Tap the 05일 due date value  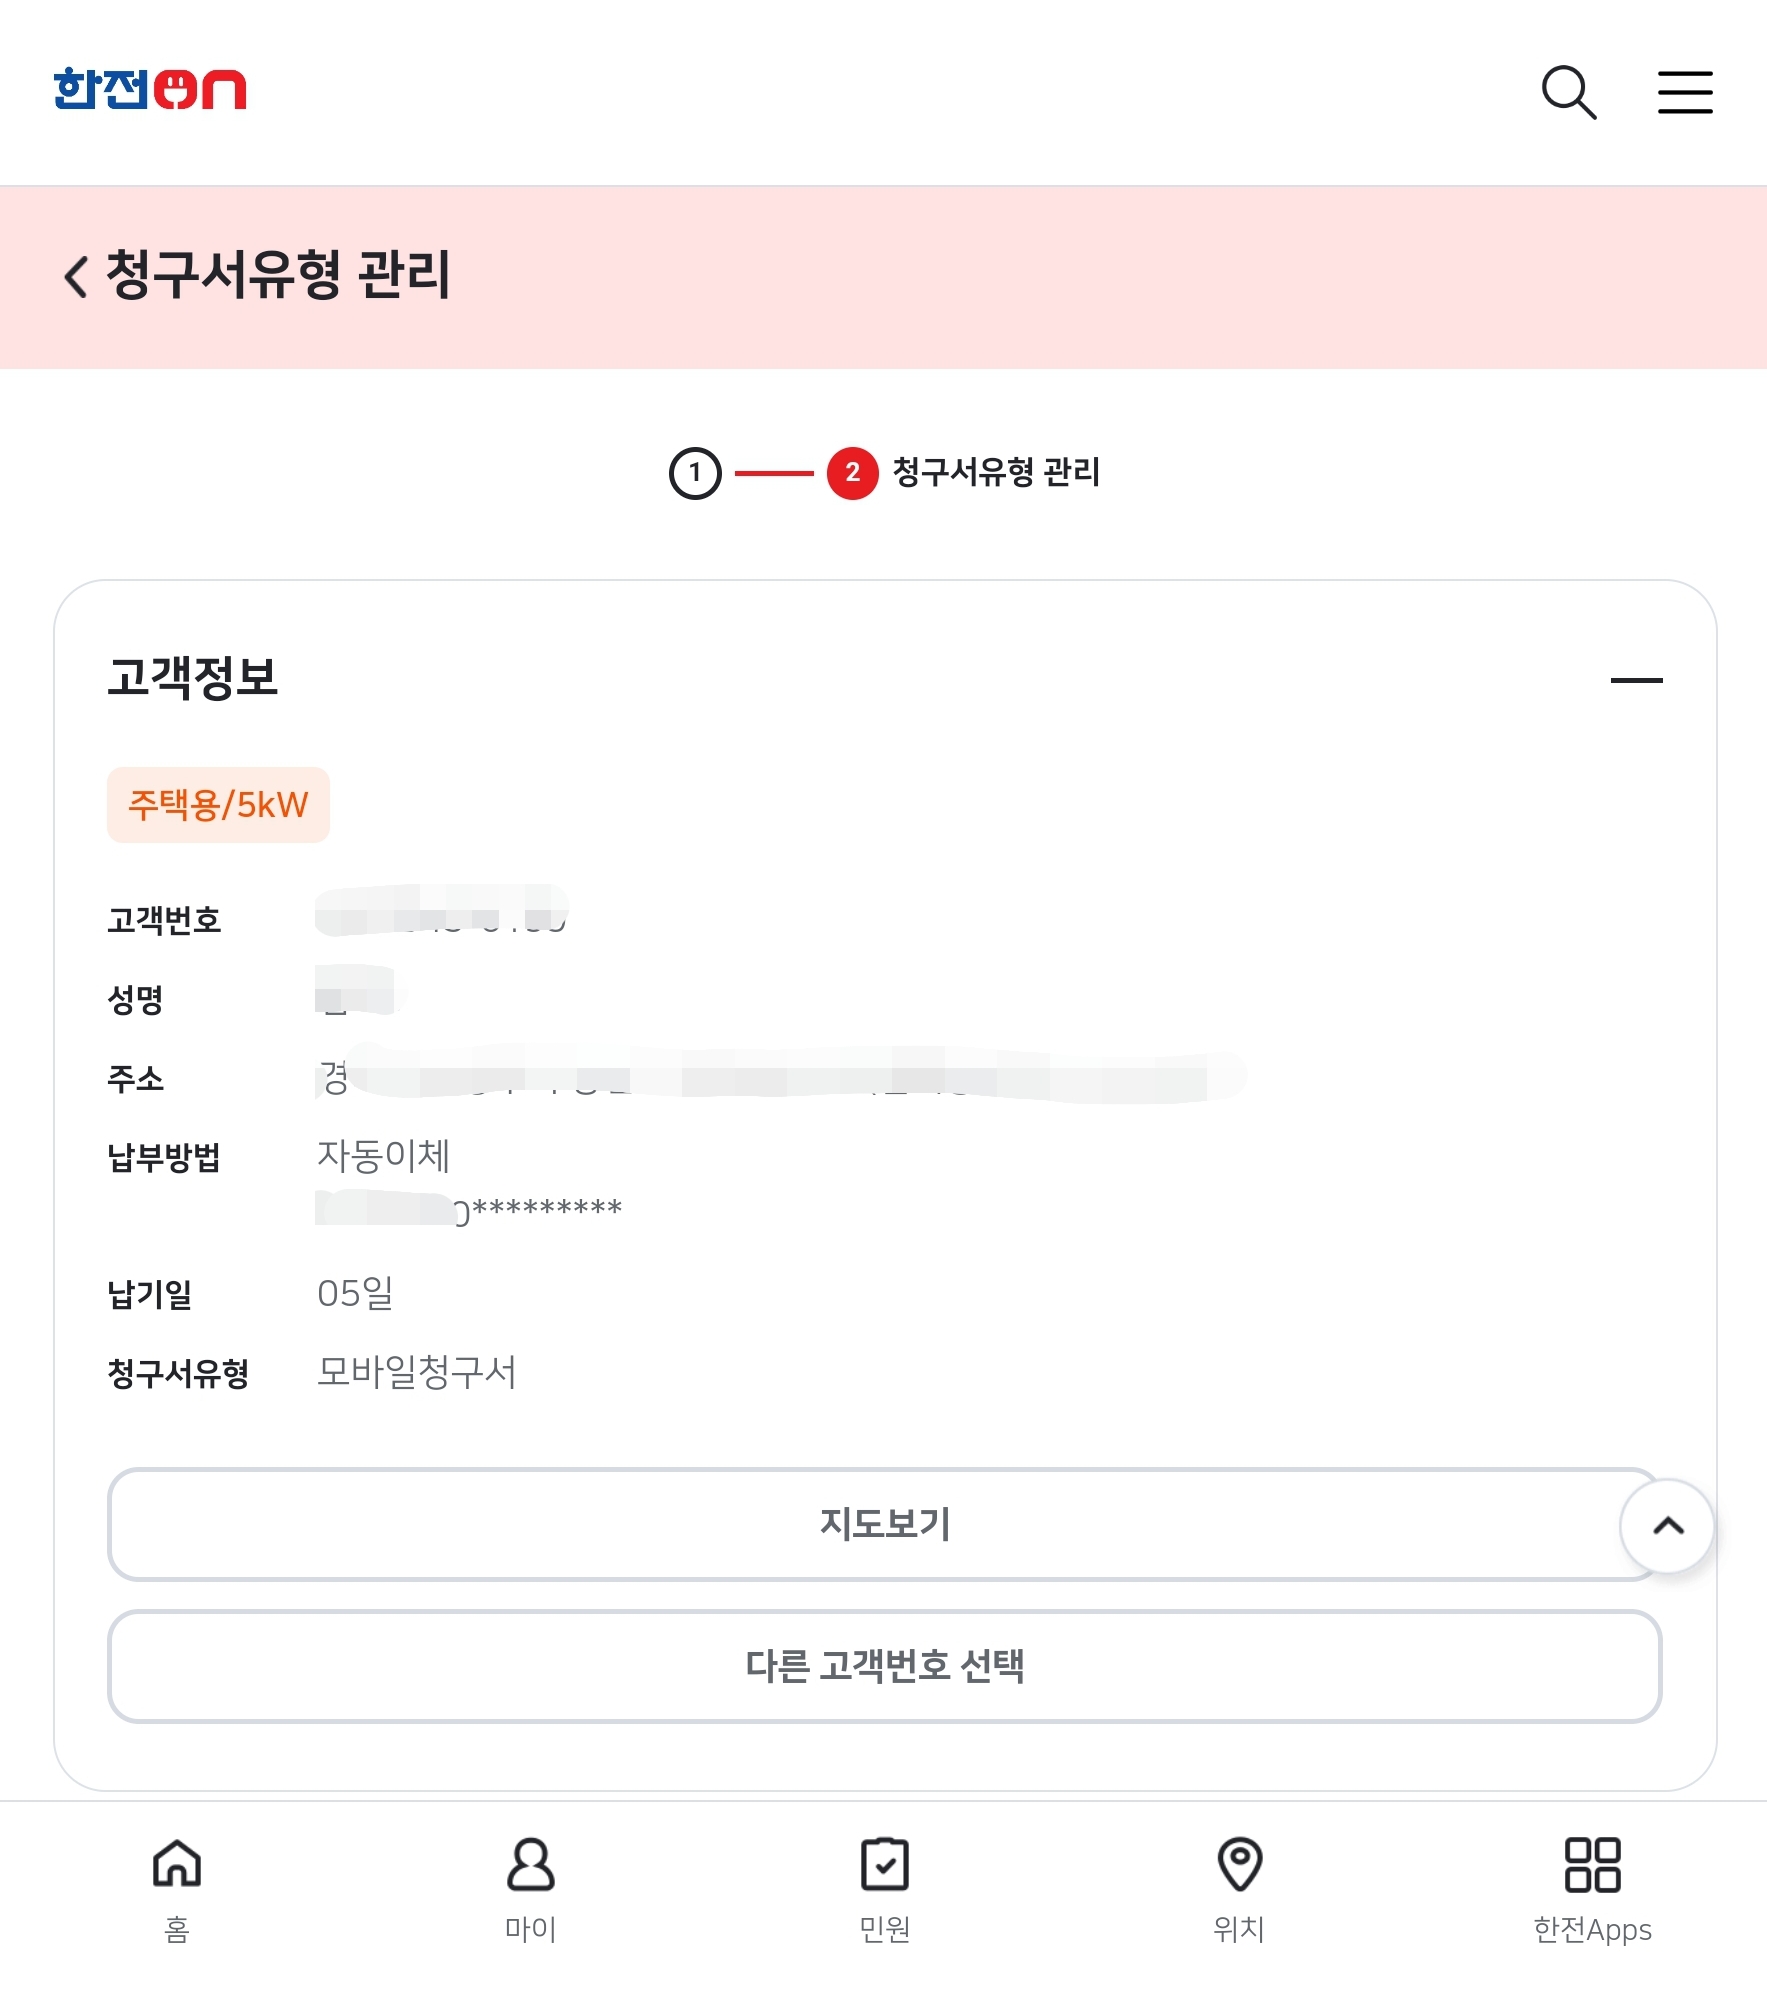pos(355,1293)
